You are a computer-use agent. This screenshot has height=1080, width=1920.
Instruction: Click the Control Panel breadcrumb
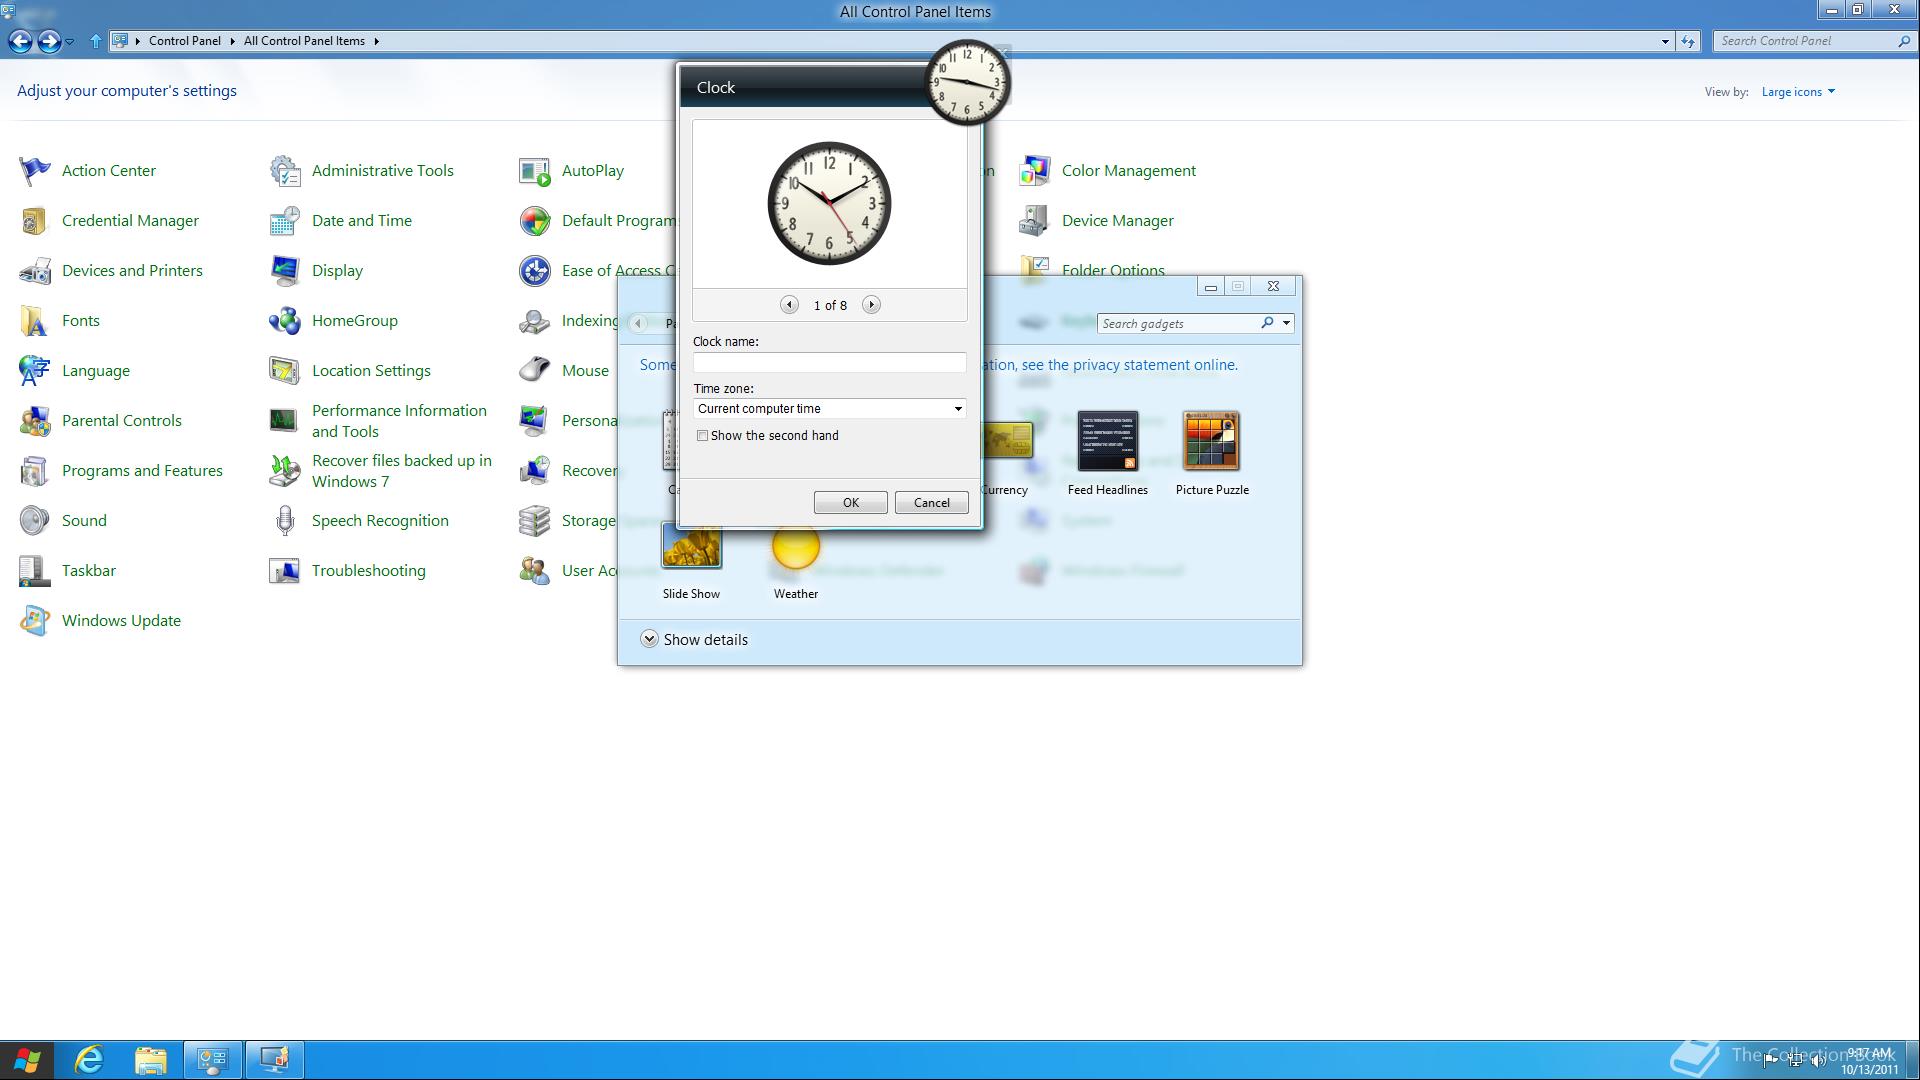[185, 41]
